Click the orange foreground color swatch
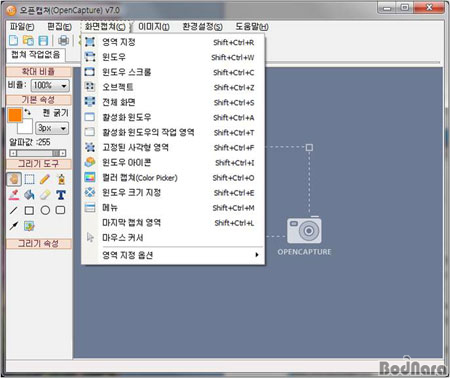 point(15,115)
